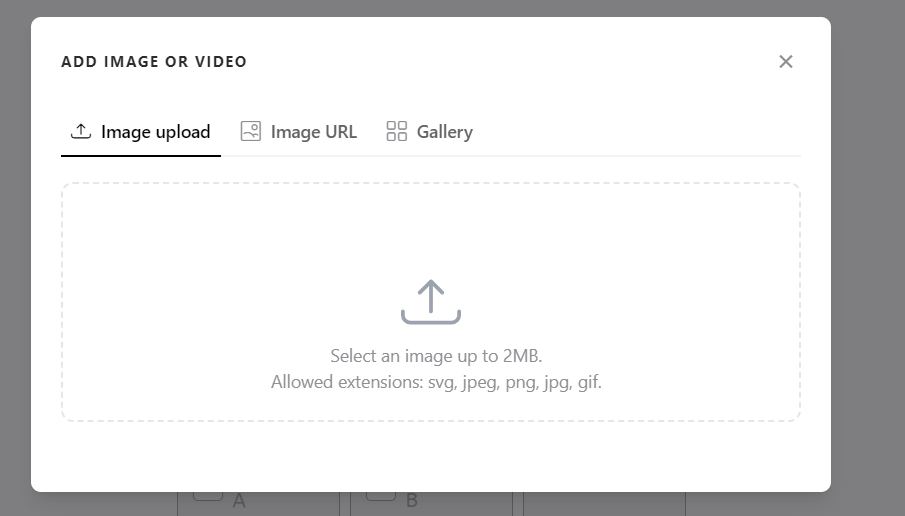This screenshot has height=516, width=905.
Task: Switch to the Image upload tab label
Action: tap(155, 132)
